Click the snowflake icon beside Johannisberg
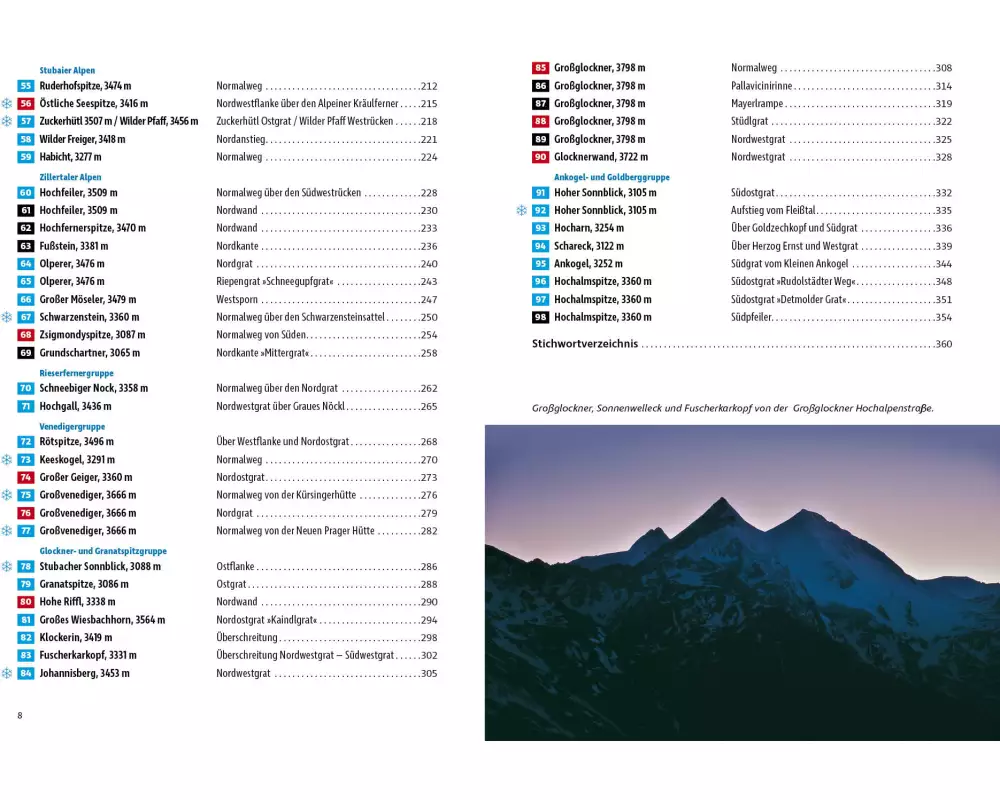The image size is (1000, 800). point(6,674)
